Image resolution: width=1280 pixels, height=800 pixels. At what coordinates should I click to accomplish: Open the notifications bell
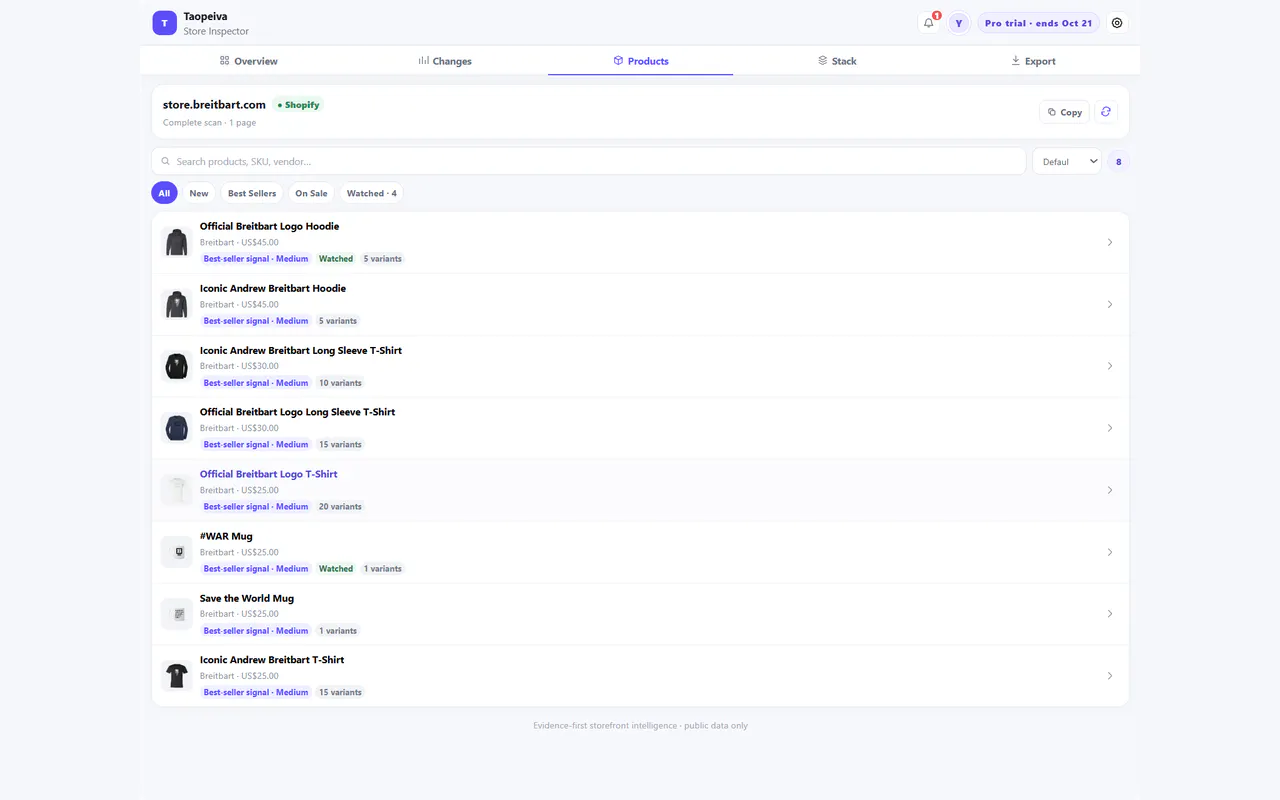click(x=929, y=23)
